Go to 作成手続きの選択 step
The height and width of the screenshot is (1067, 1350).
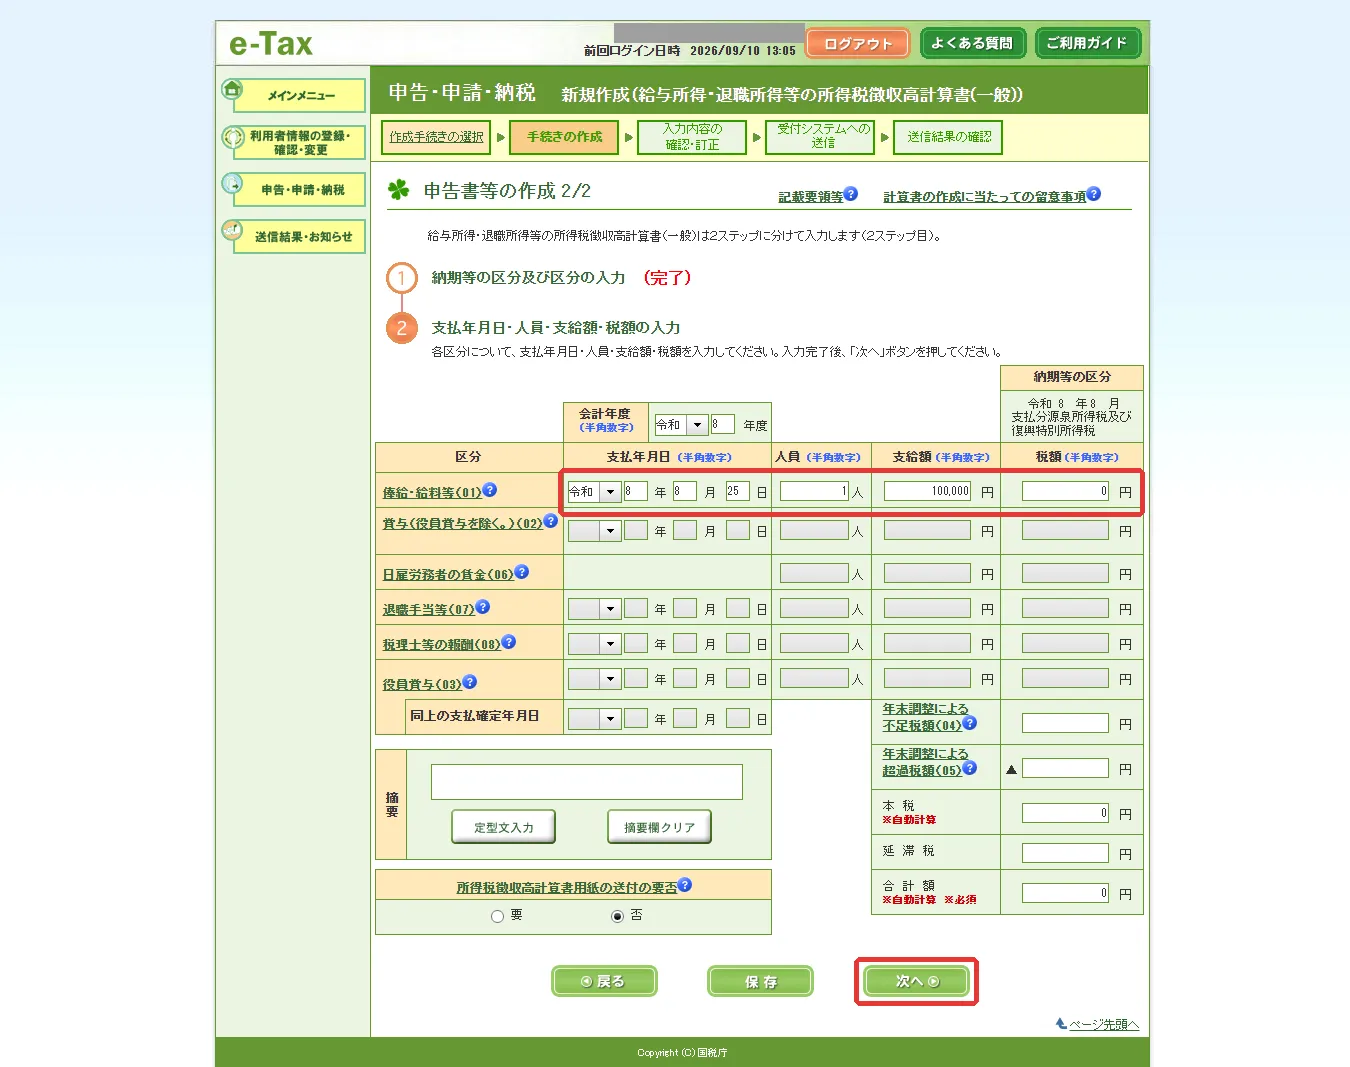pos(437,137)
